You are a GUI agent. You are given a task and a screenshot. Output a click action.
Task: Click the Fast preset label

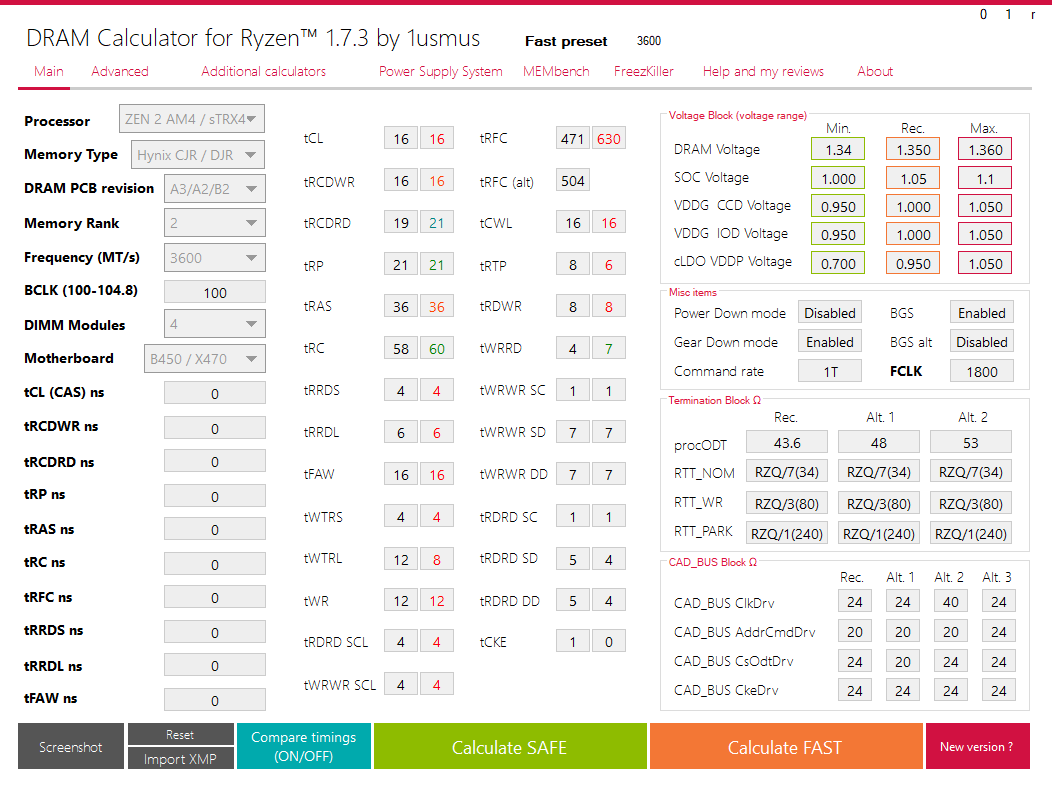click(x=566, y=41)
